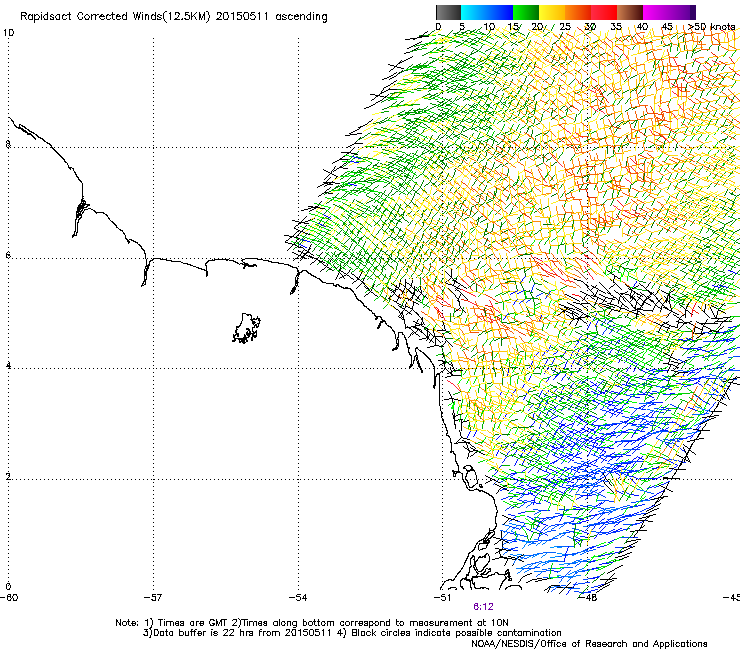Click the yellow 20-25 knots color bar segment
This screenshot has width=740, height=650.
552,12
